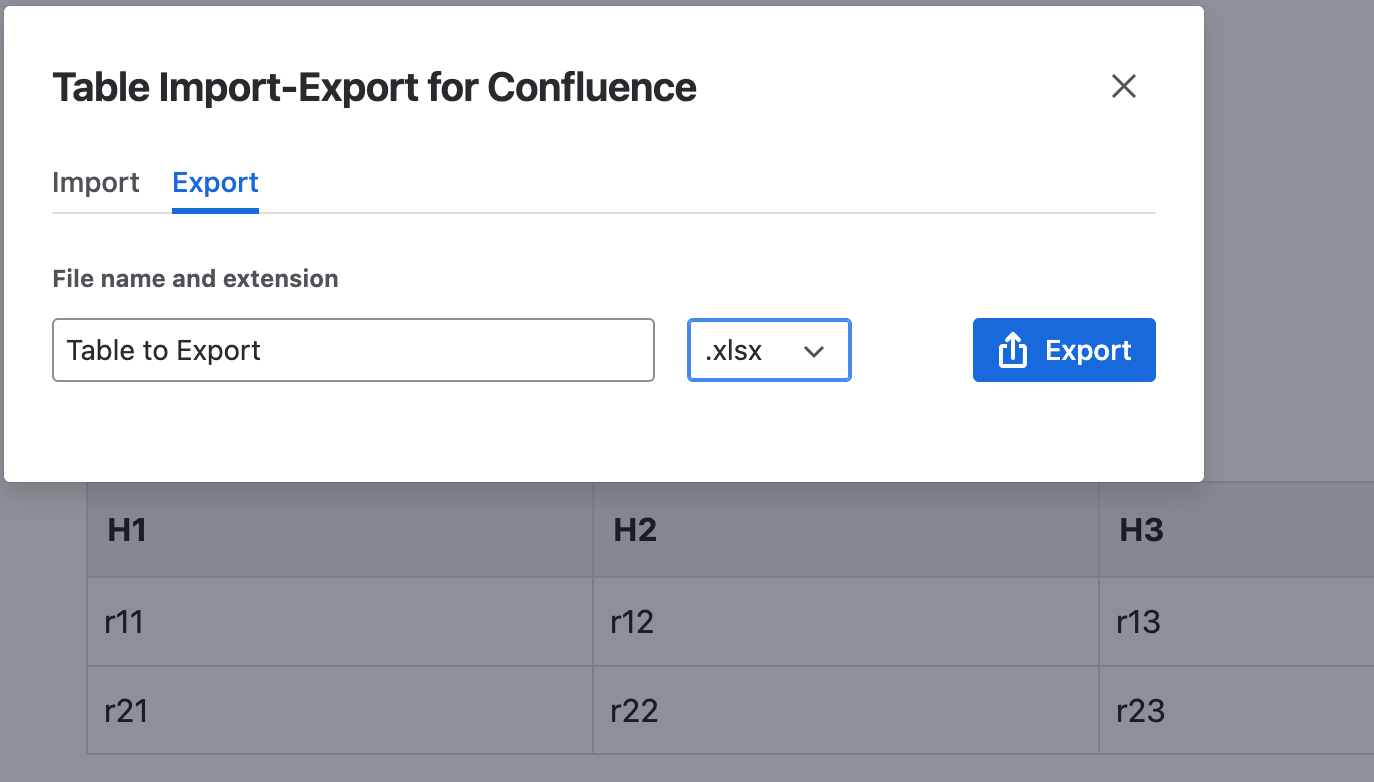
Task: Click inside the file name input field
Action: tap(353, 350)
